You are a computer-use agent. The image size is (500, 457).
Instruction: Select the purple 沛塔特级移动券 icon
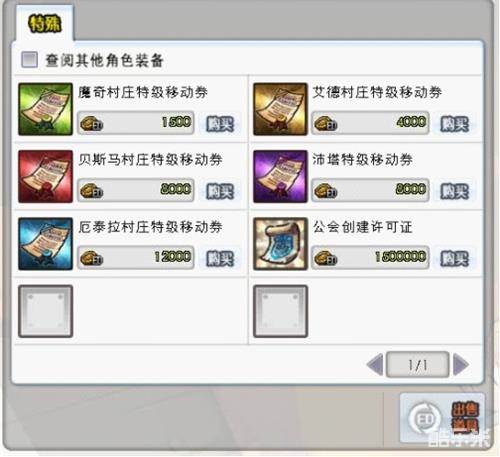point(280,176)
